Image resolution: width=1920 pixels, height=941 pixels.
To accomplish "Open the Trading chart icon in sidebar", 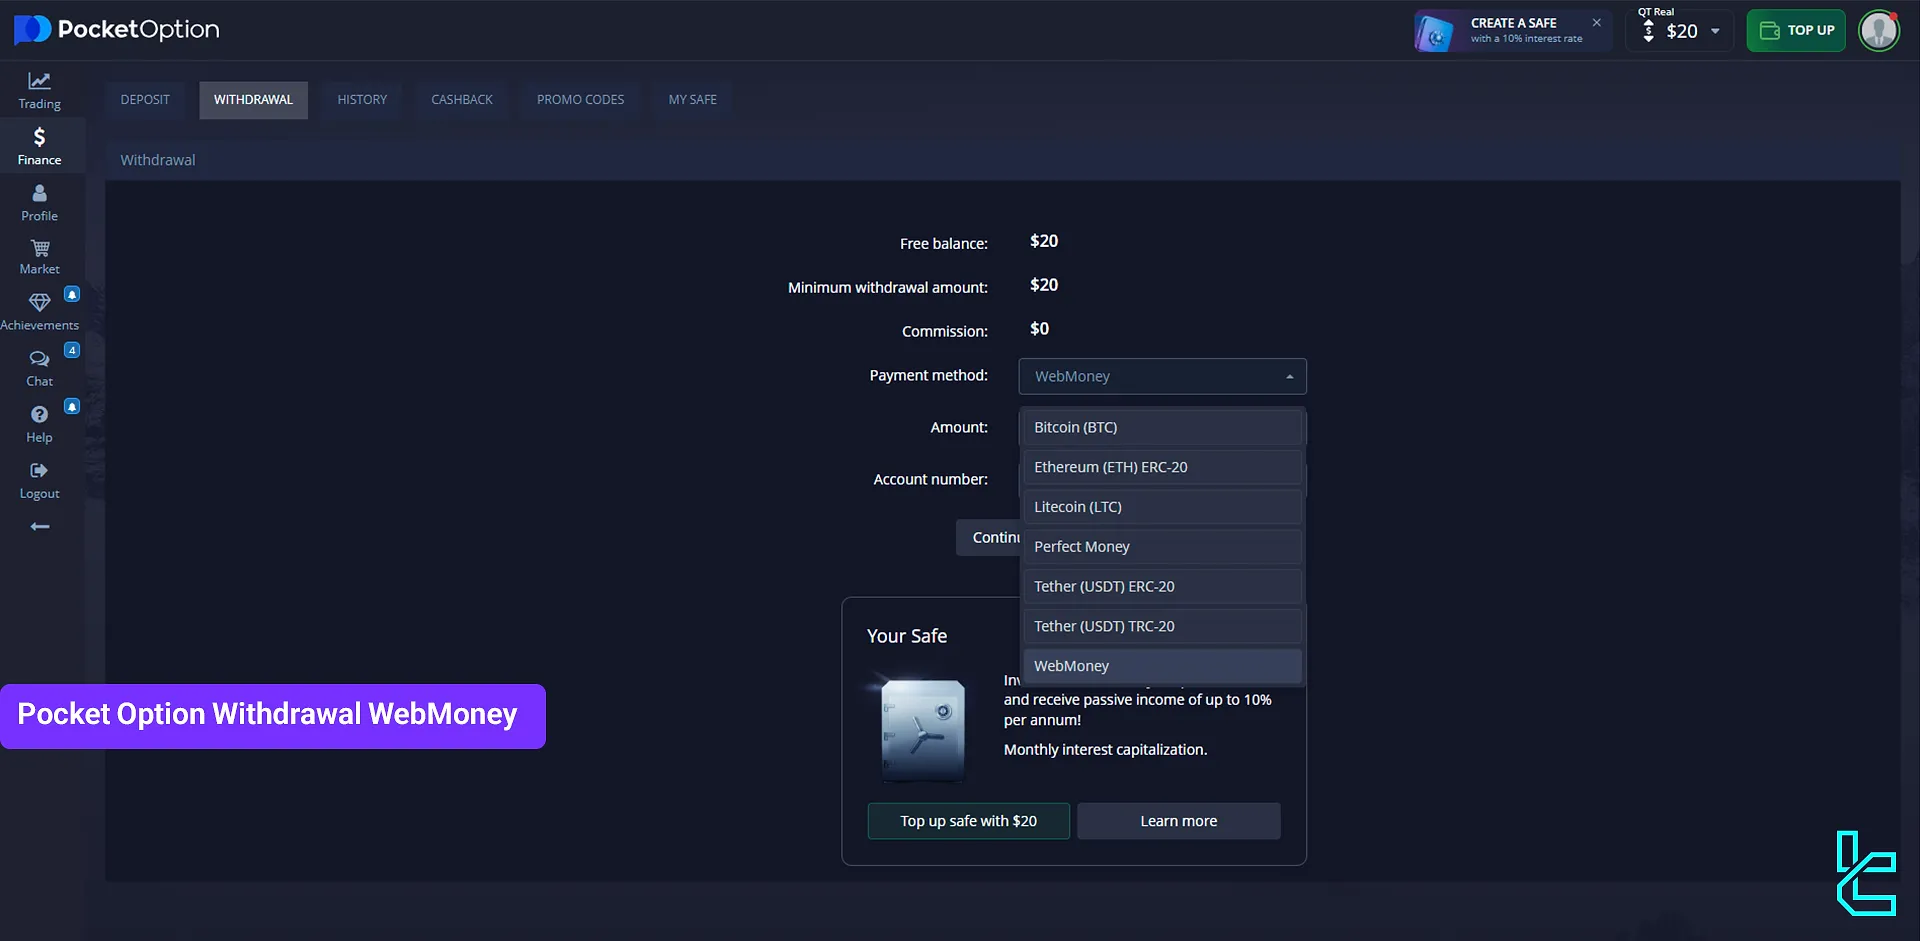I will [39, 81].
